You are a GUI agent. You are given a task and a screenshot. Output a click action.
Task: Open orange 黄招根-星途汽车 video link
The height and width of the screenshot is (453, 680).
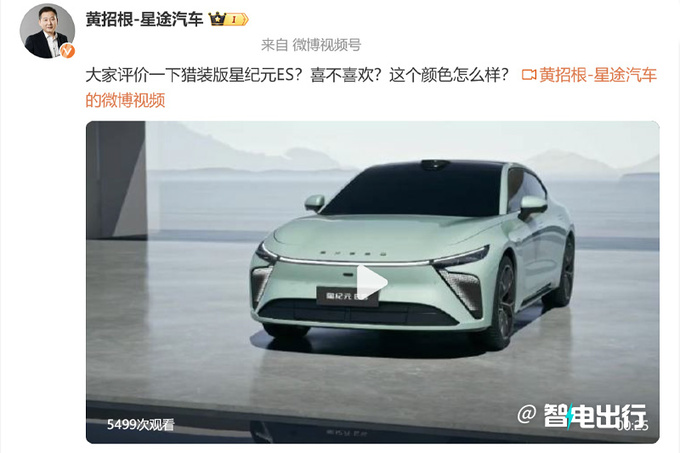click(598, 75)
